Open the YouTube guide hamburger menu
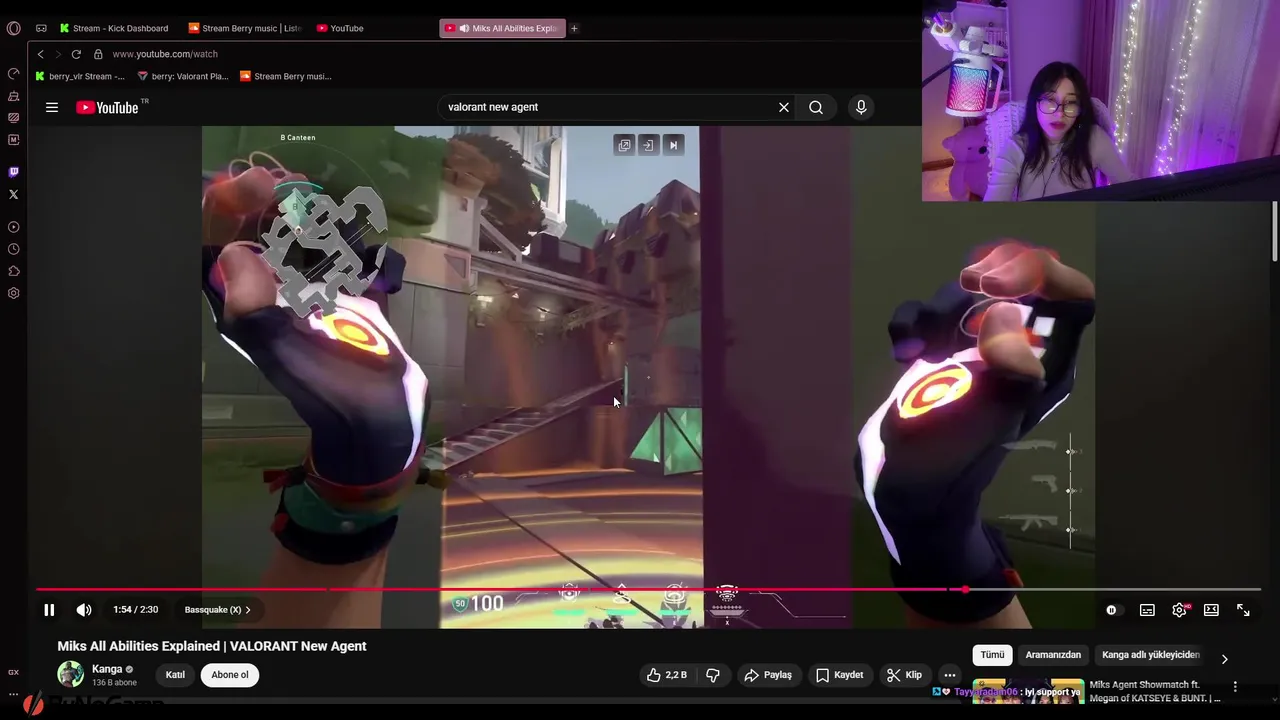 pyautogui.click(x=52, y=107)
